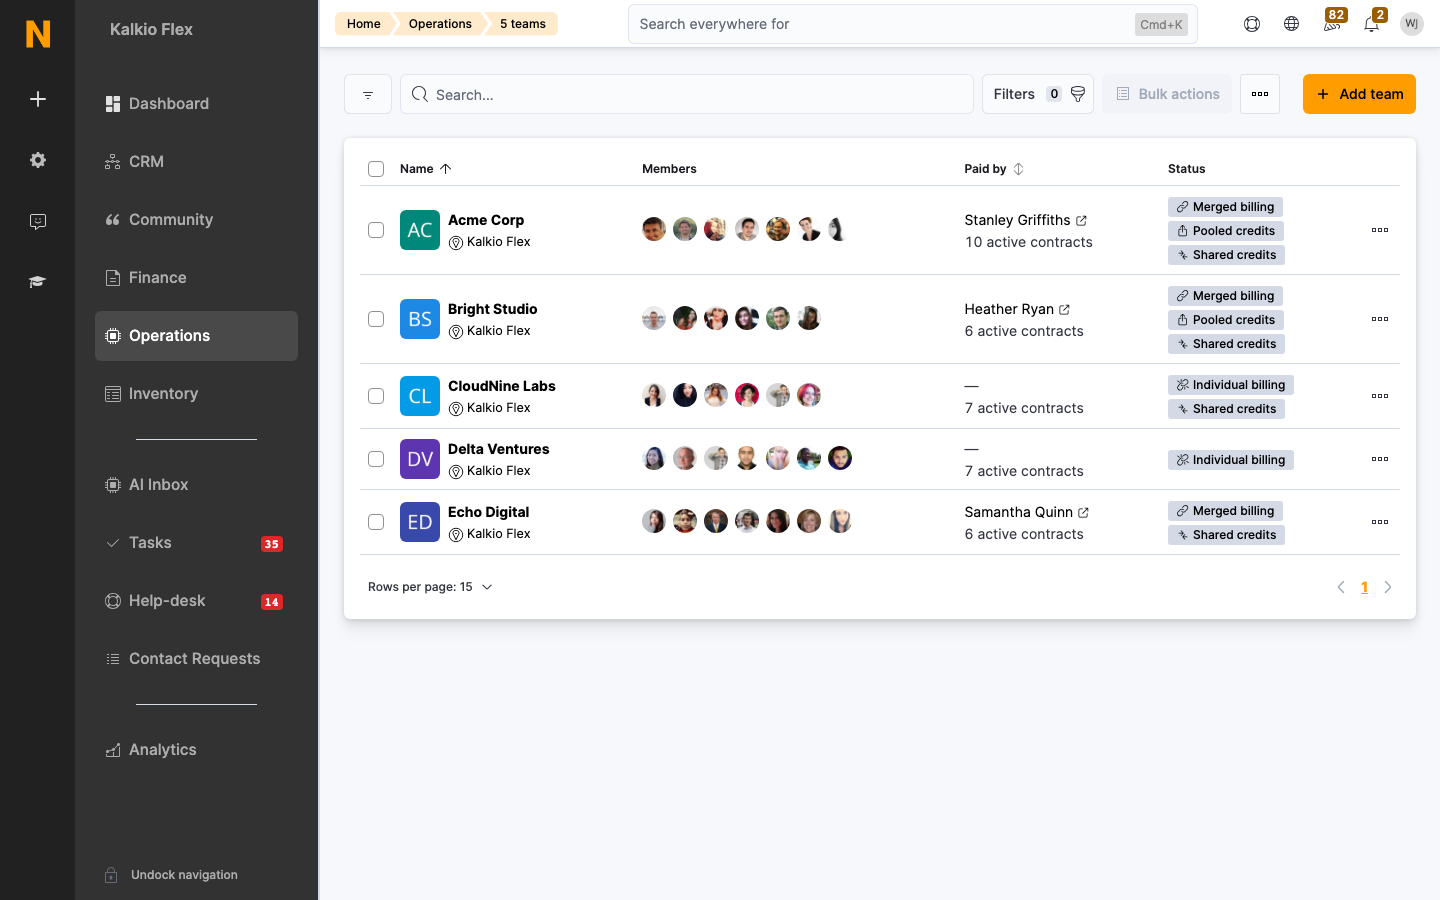Open the more options button beside Bulk actions
This screenshot has width=1440, height=900.
click(1260, 94)
